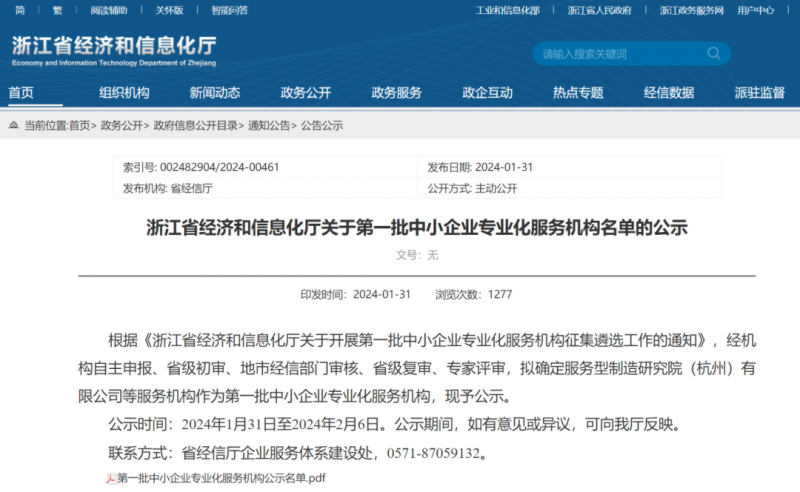Image resolution: width=800 pixels, height=492 pixels.
Task: Open 政务公开 navigation tab
Action: [x=306, y=93]
